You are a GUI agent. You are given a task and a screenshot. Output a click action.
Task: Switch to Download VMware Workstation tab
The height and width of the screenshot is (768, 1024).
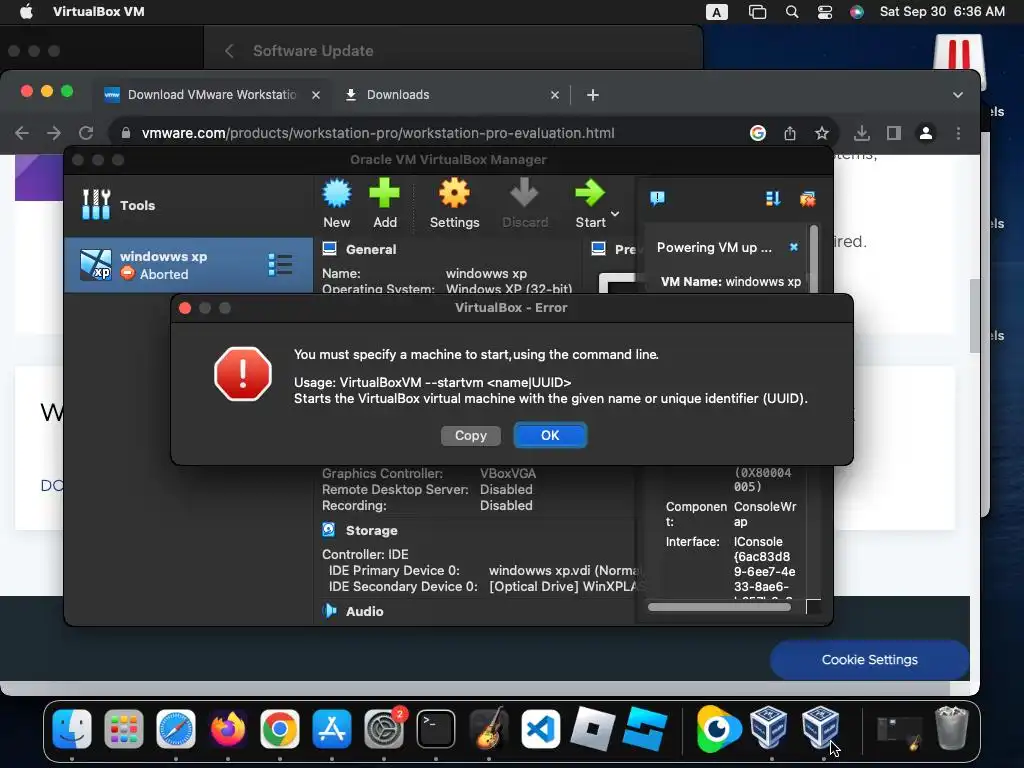[212, 95]
